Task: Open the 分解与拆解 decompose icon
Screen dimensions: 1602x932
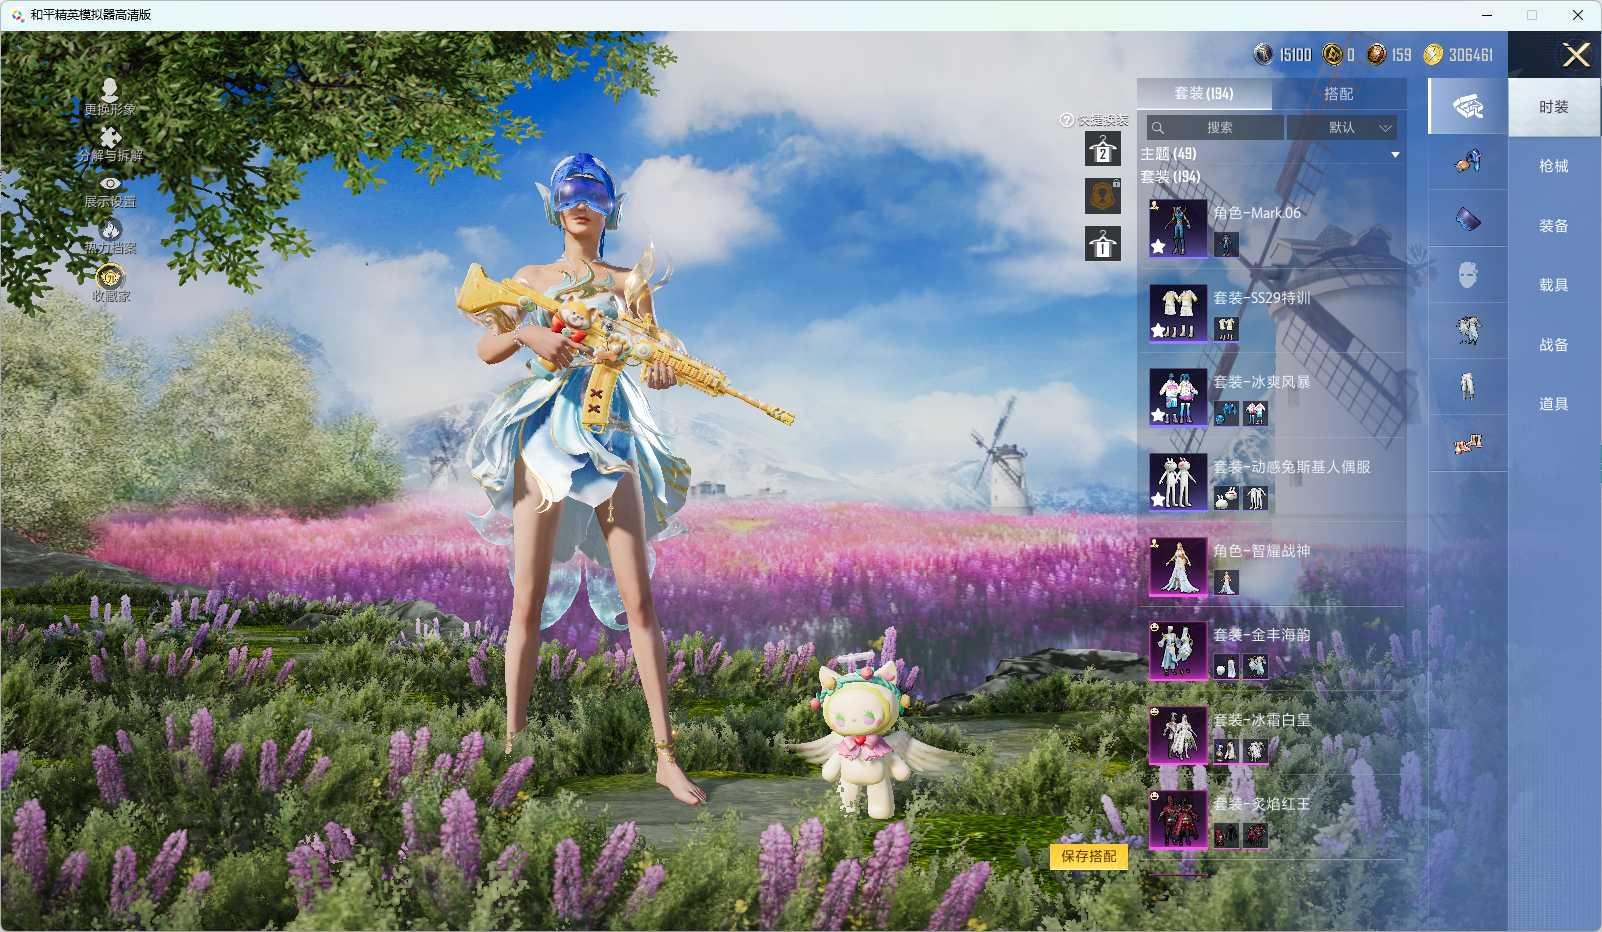Action: coord(110,137)
